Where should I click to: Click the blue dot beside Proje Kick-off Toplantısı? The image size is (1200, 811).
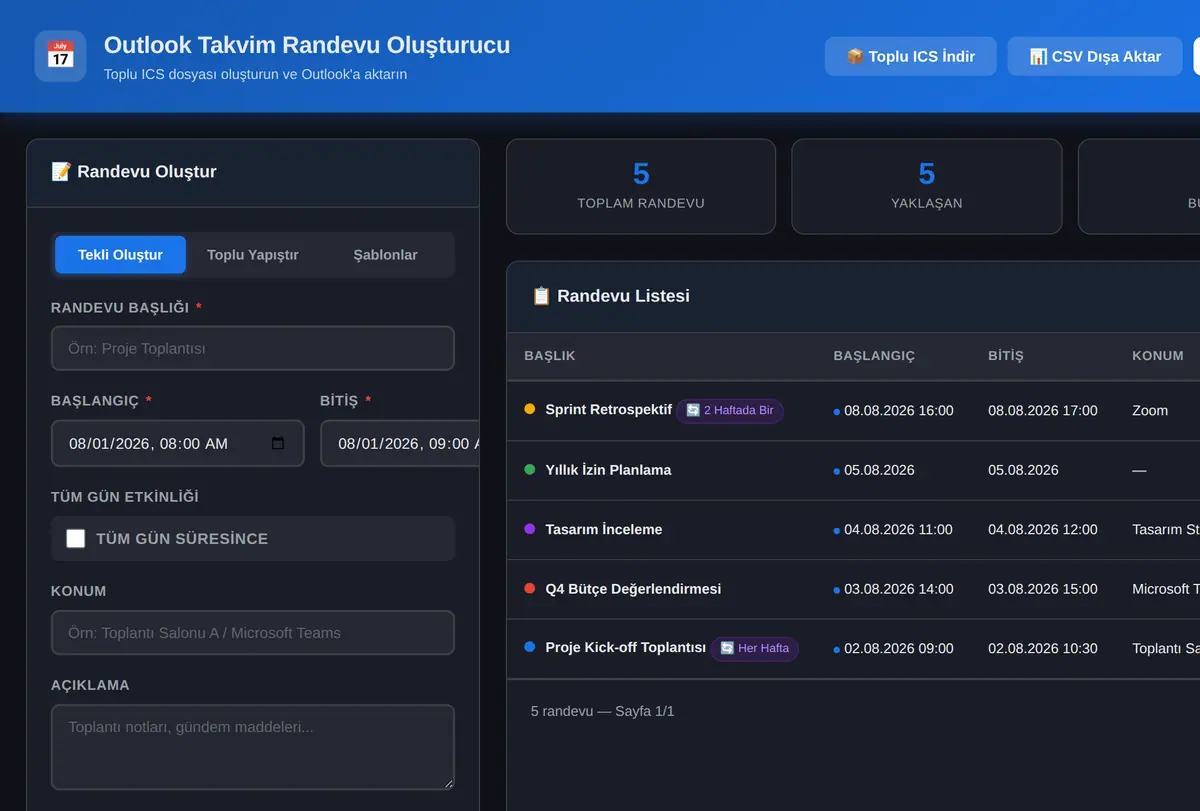tap(530, 647)
